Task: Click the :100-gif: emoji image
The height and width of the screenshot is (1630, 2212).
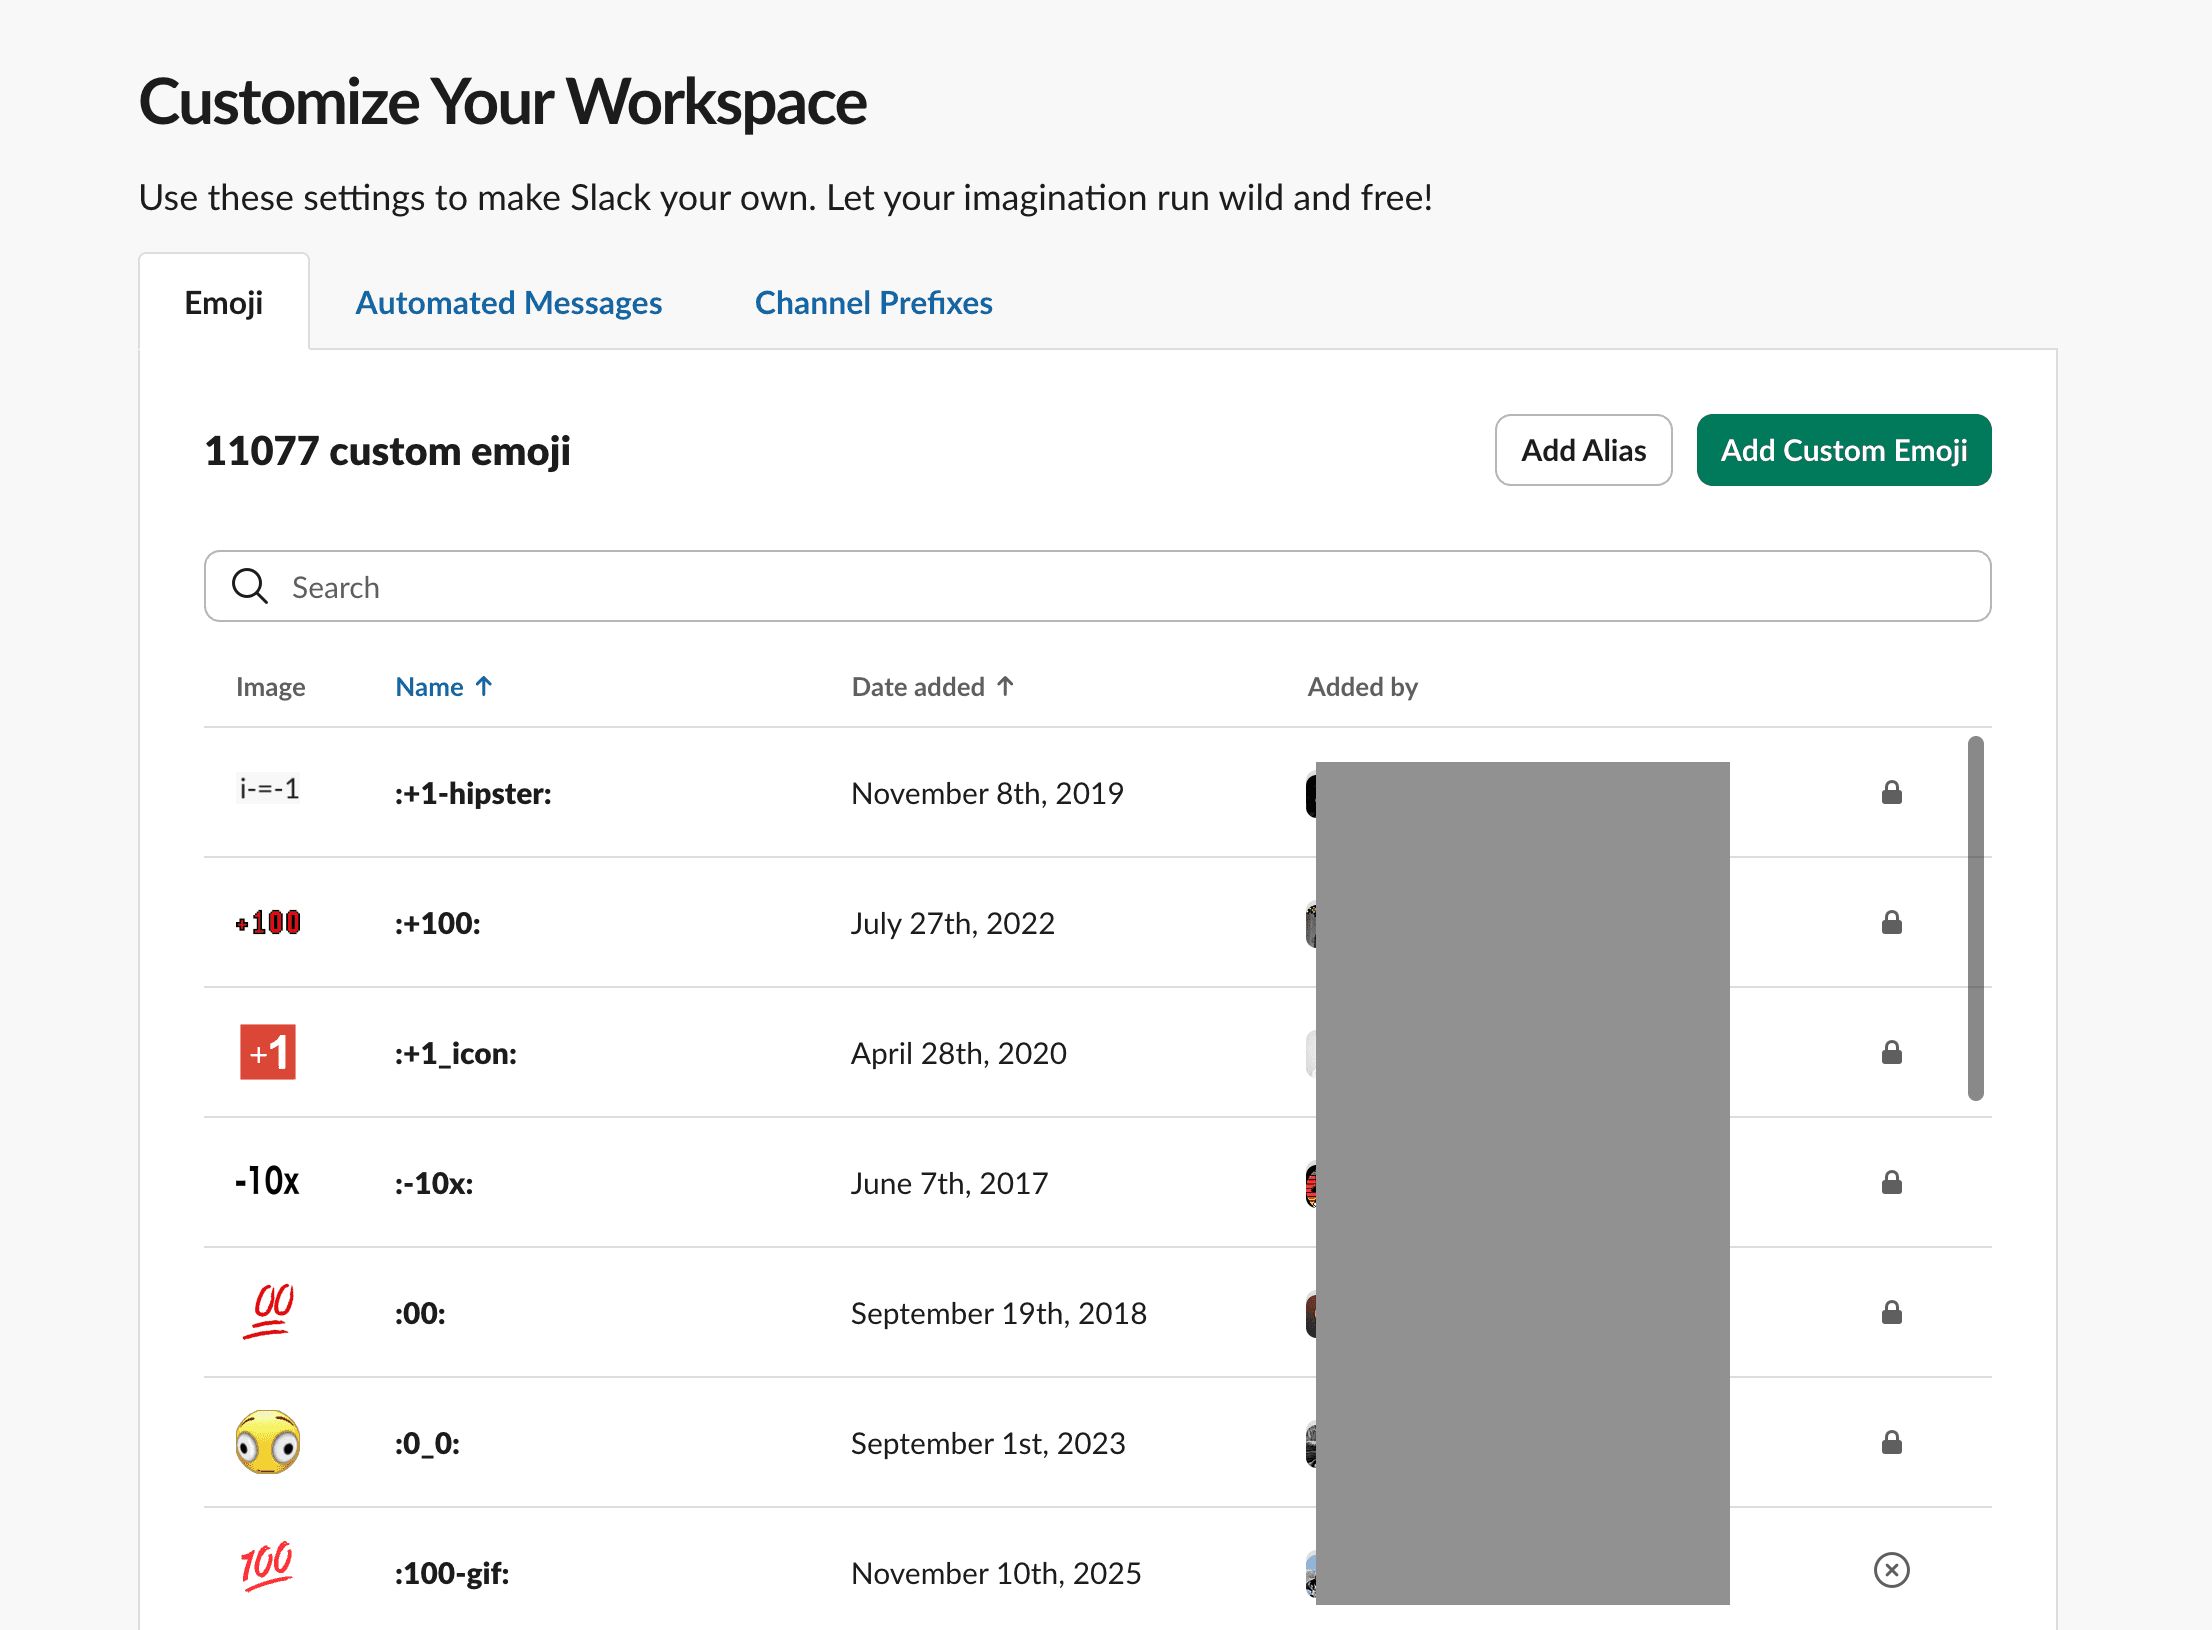Action: [x=267, y=1567]
